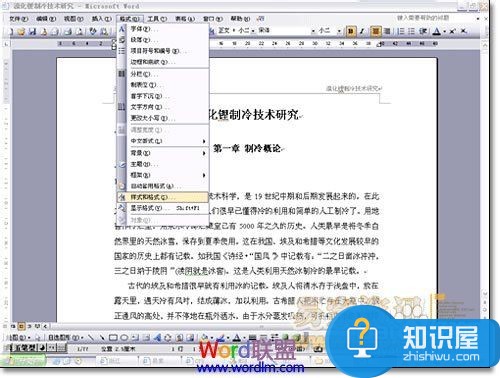Viewport: 500px width, 378px height.
Task: Expand the 框架 submenu
Action: point(163,175)
